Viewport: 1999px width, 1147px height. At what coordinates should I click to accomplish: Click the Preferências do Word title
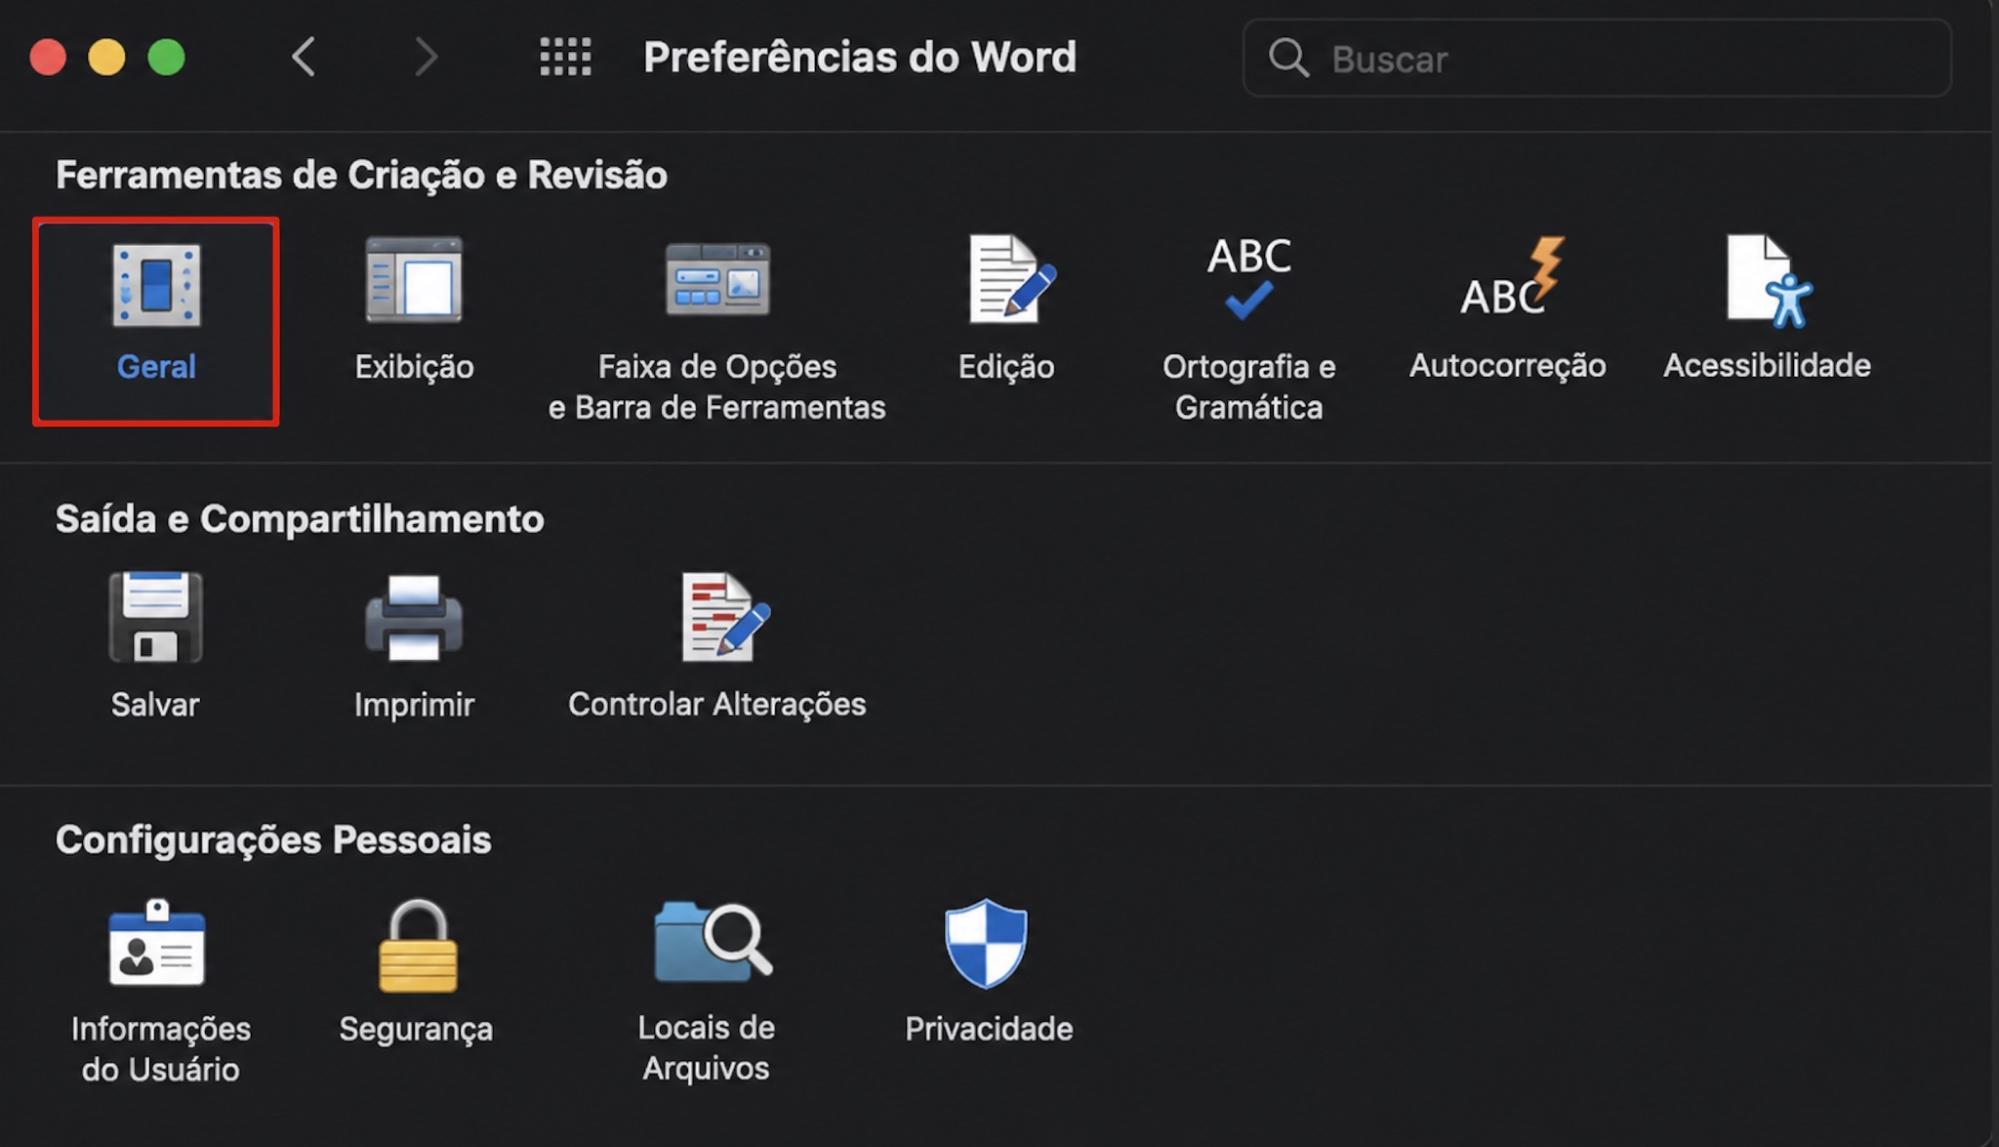860,57
